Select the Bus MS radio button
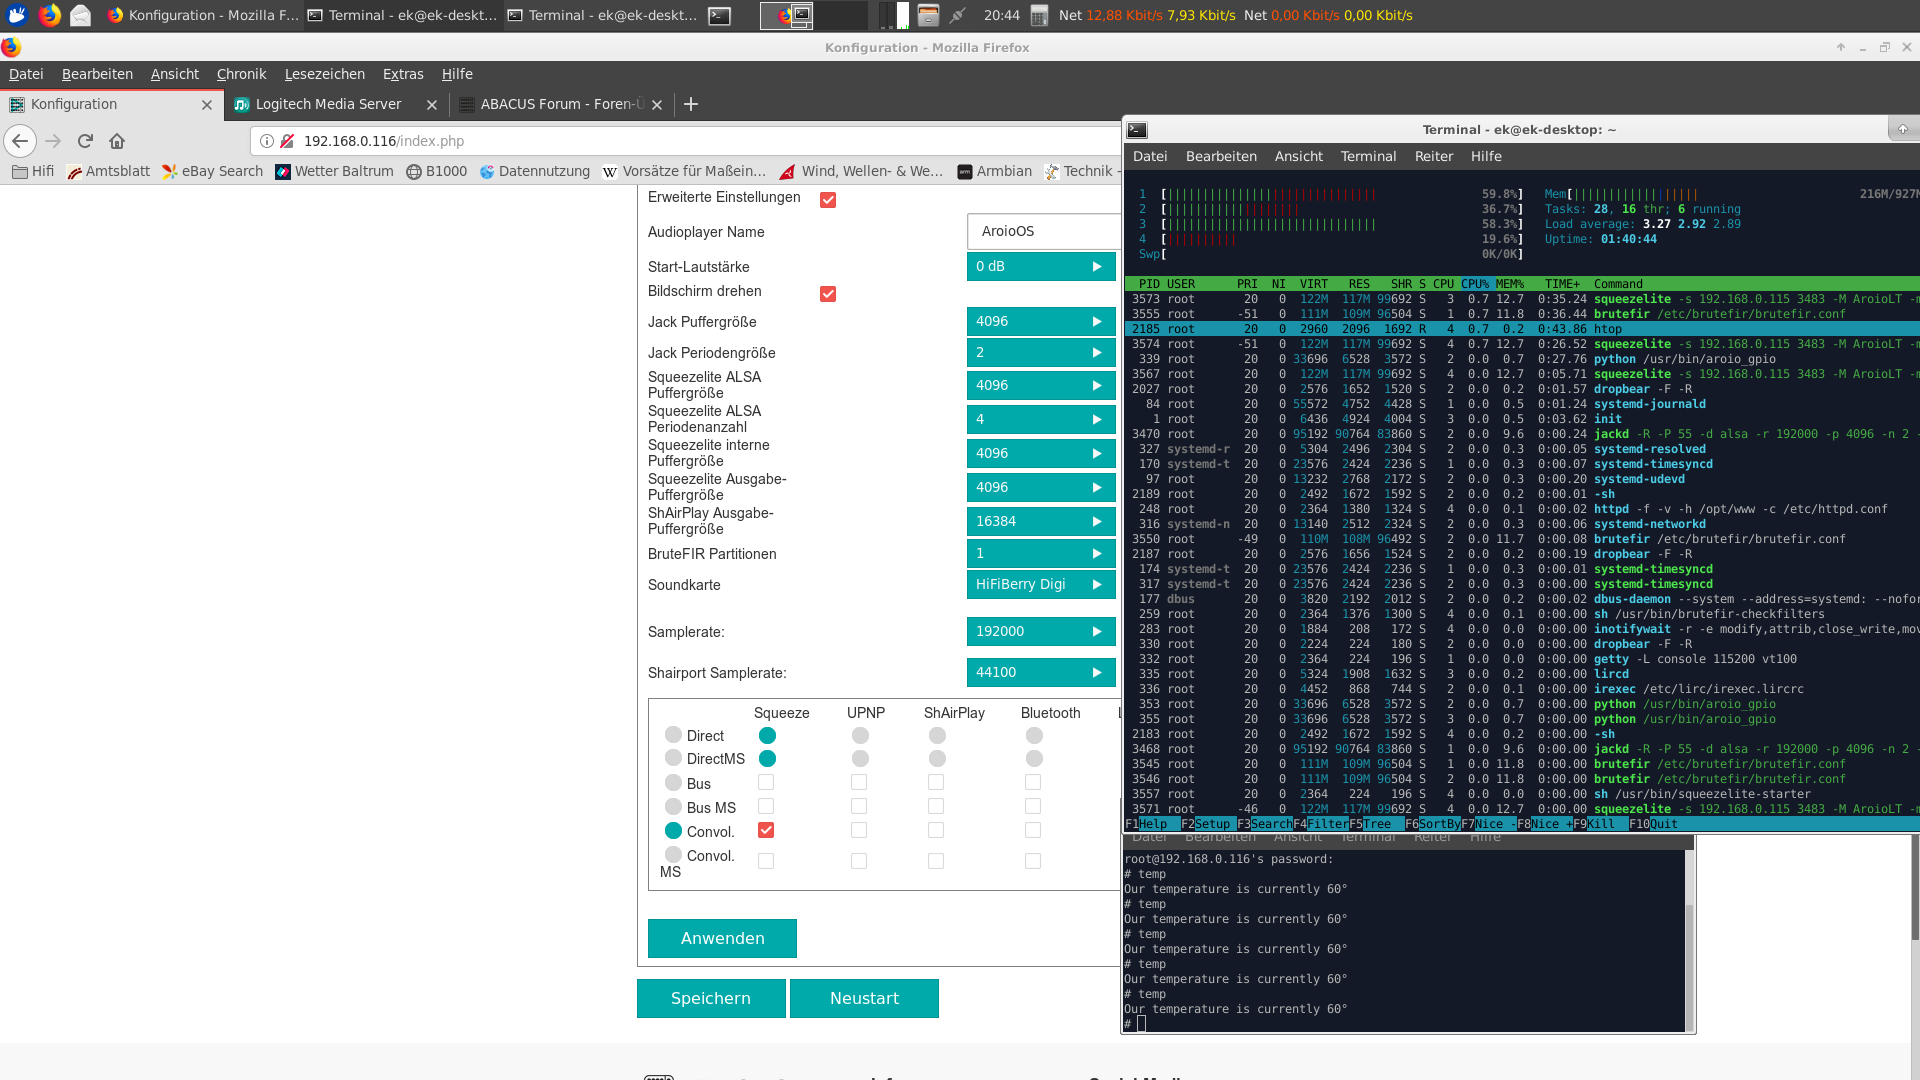 [673, 807]
